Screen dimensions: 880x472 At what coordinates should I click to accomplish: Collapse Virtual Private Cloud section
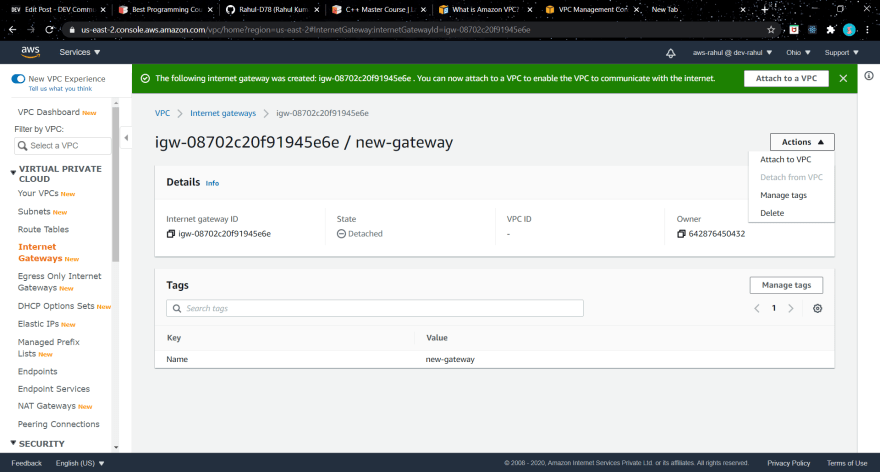(13, 173)
